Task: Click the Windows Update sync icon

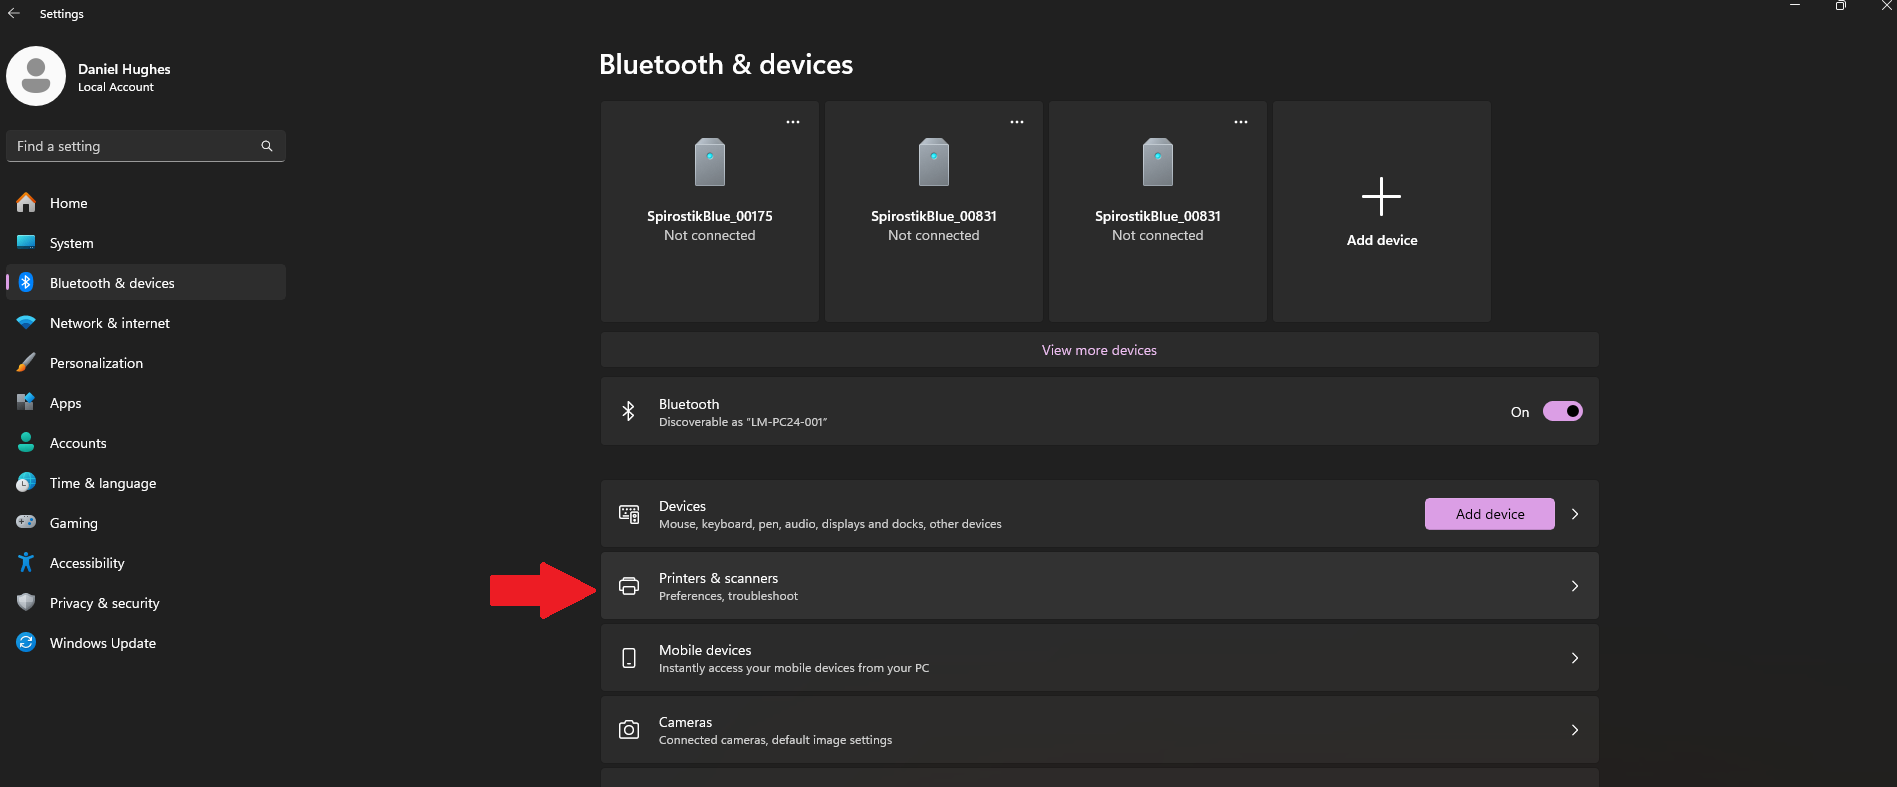Action: pos(26,643)
